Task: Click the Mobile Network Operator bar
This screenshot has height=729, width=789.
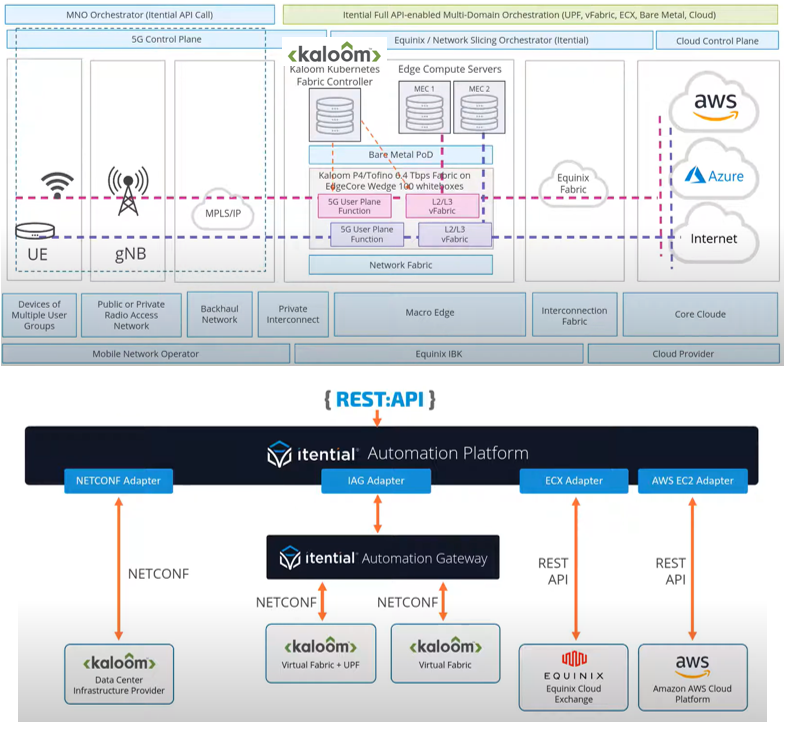Action: click(x=146, y=354)
